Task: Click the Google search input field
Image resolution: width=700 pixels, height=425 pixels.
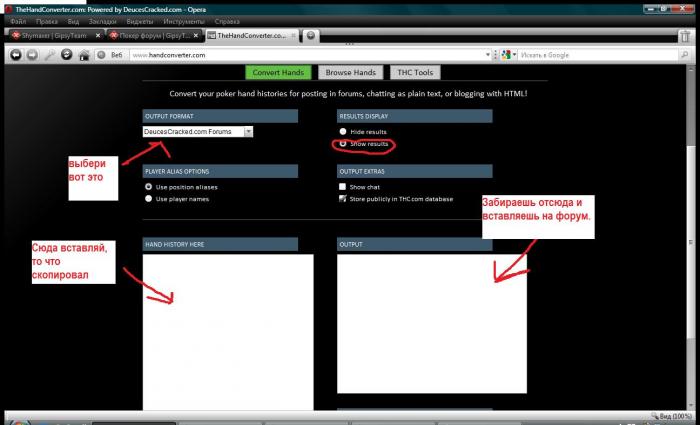Action: point(598,55)
